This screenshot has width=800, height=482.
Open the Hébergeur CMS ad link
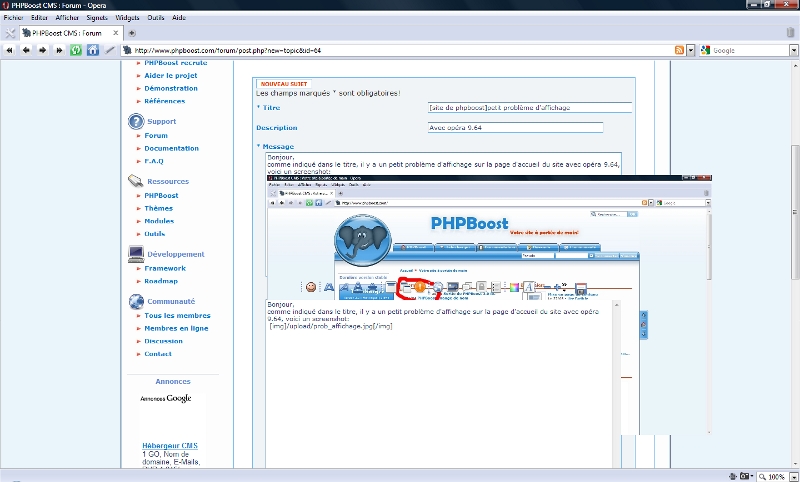[169, 445]
